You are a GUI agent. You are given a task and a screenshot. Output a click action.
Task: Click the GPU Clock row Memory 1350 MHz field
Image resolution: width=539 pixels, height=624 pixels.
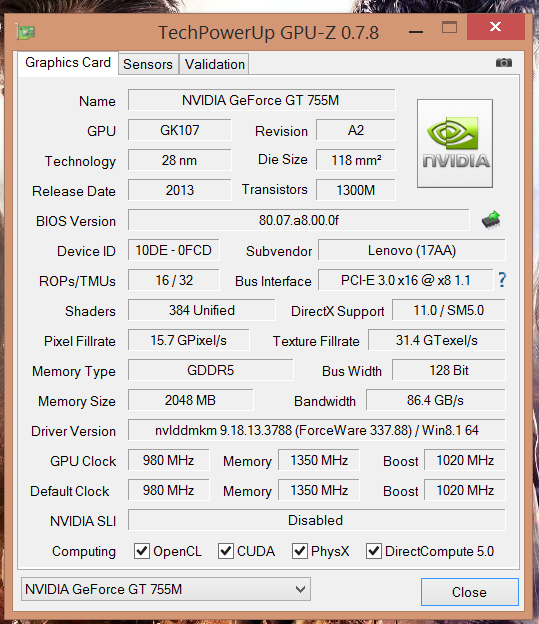pos(319,460)
